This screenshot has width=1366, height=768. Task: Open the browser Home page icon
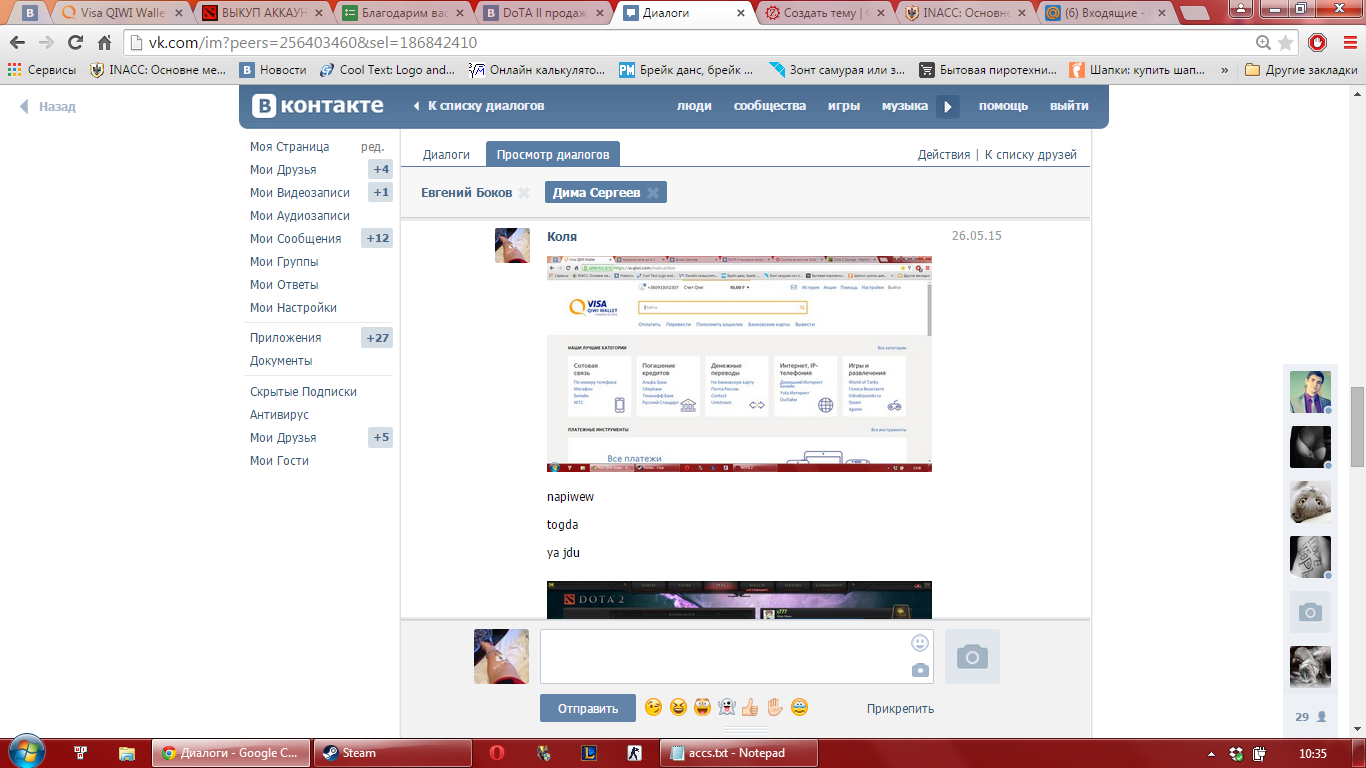(104, 43)
